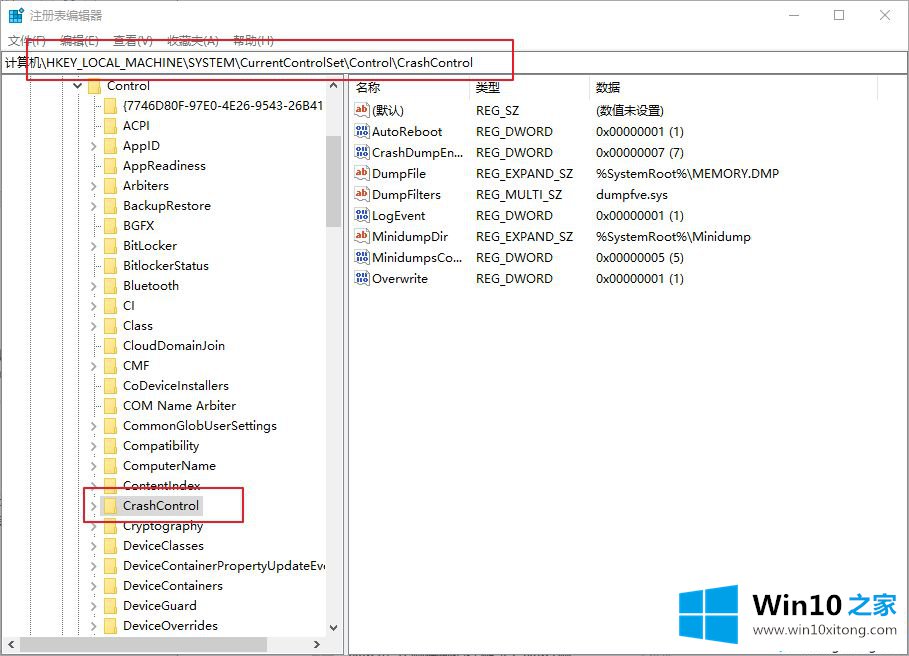This screenshot has width=909, height=656.
Task: Select the ContentIndex key
Action: 162,486
